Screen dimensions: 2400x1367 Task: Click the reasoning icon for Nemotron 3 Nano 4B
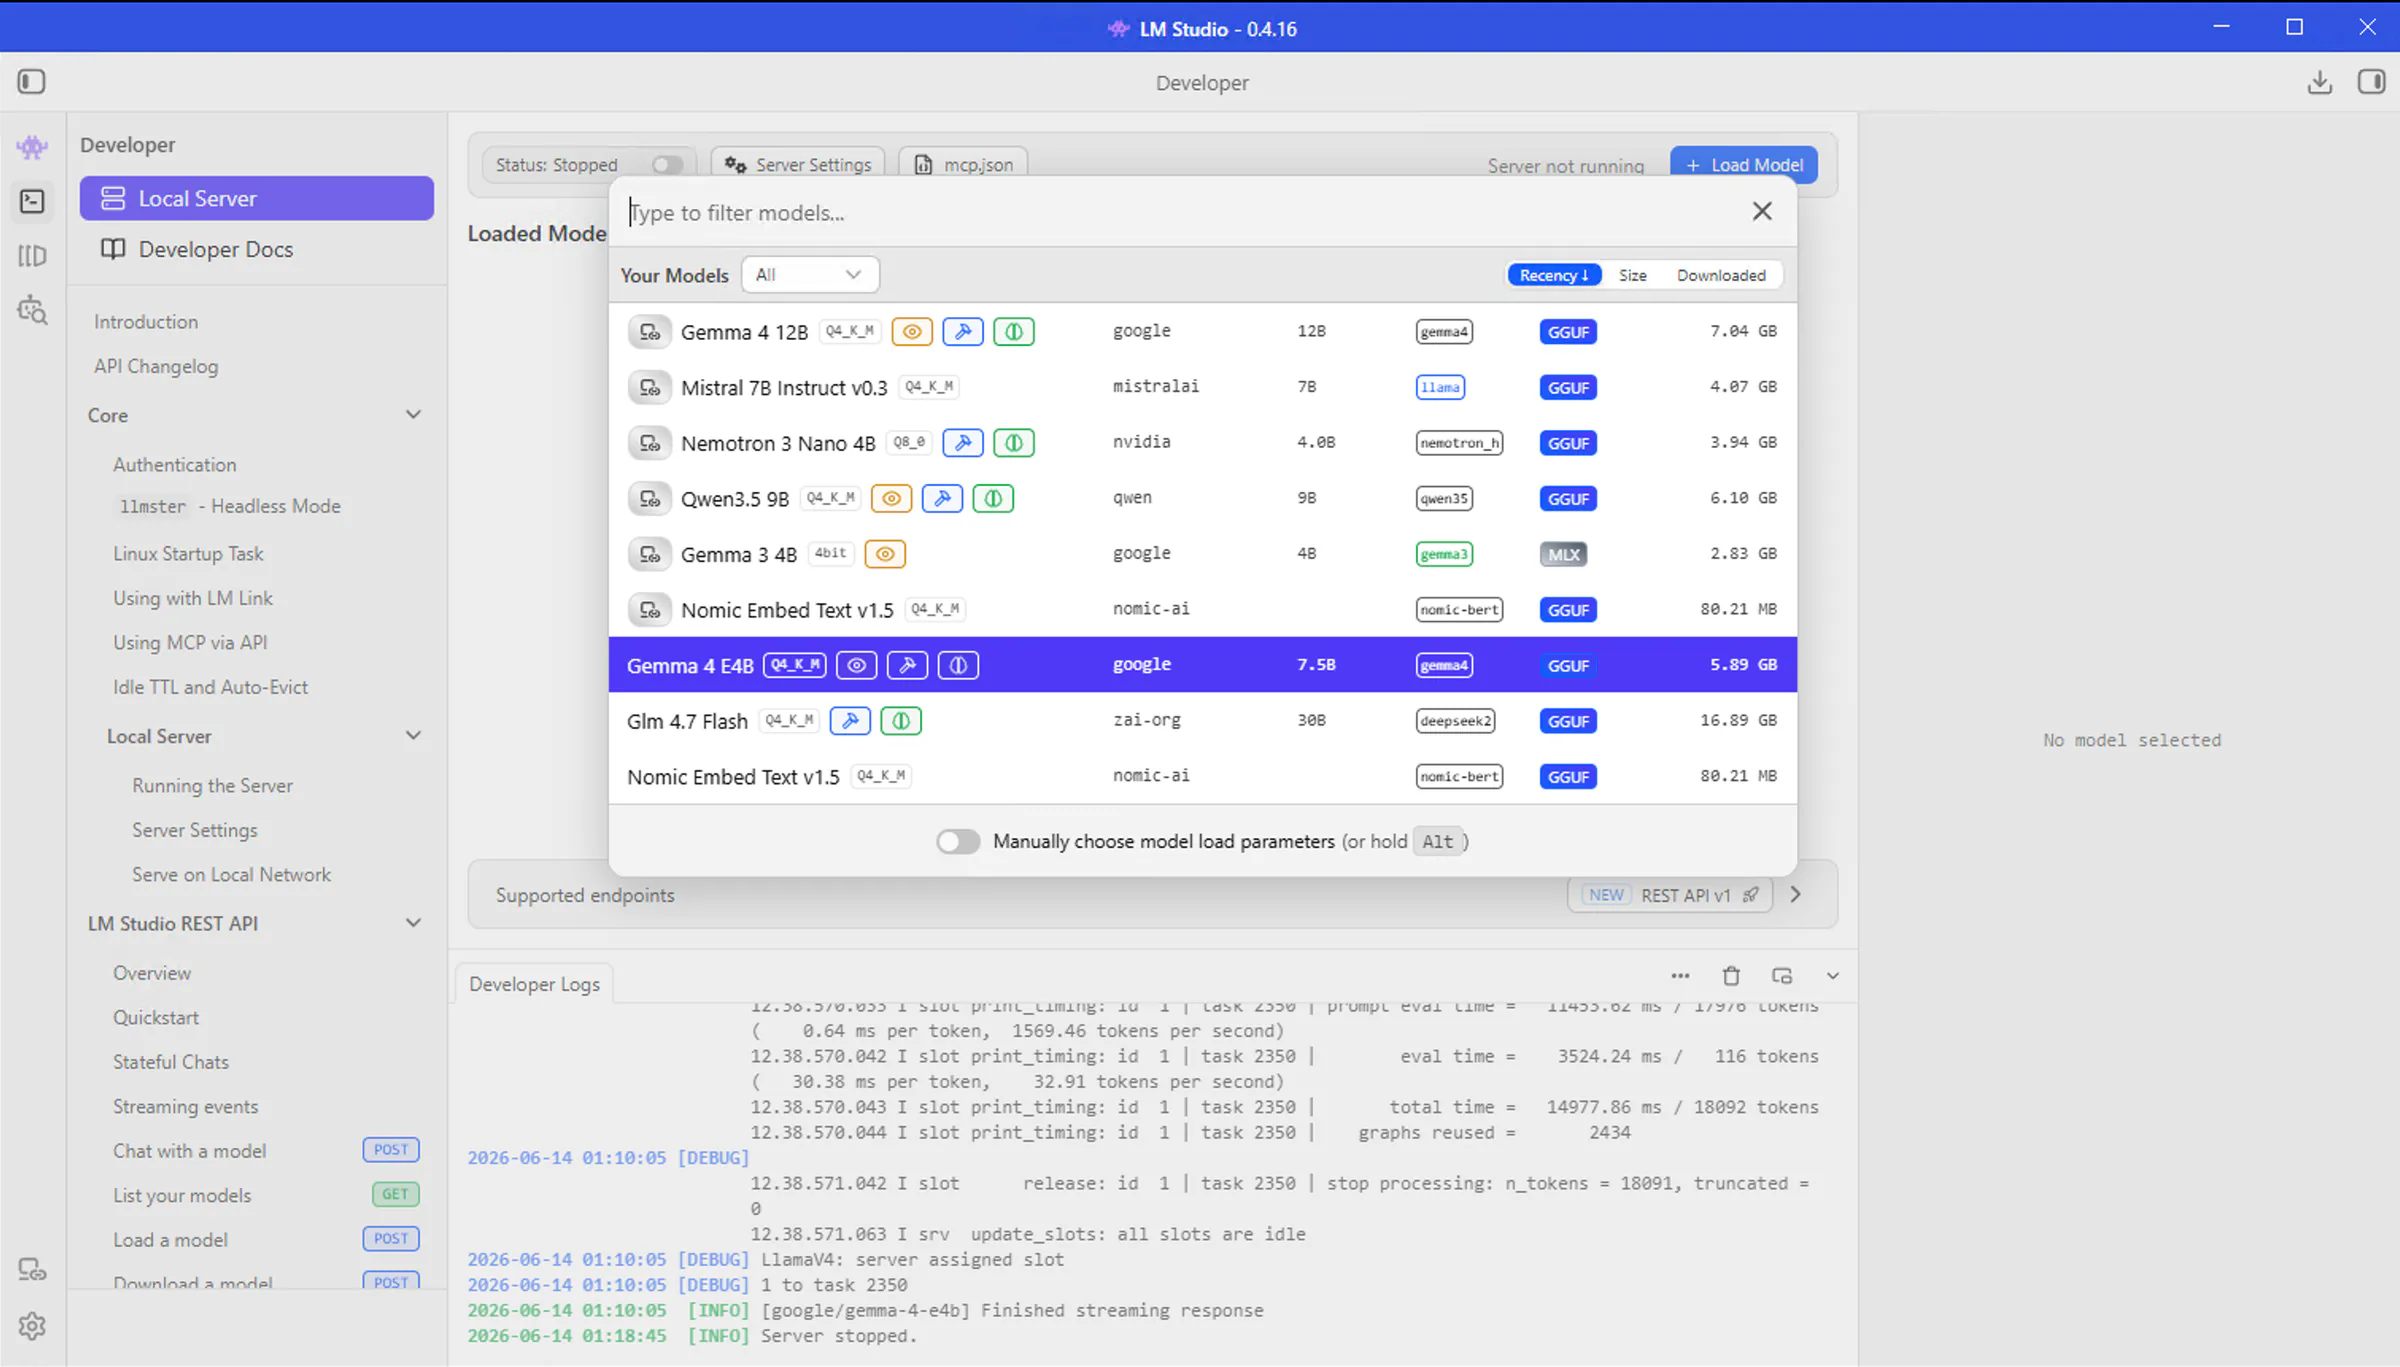coord(1014,443)
